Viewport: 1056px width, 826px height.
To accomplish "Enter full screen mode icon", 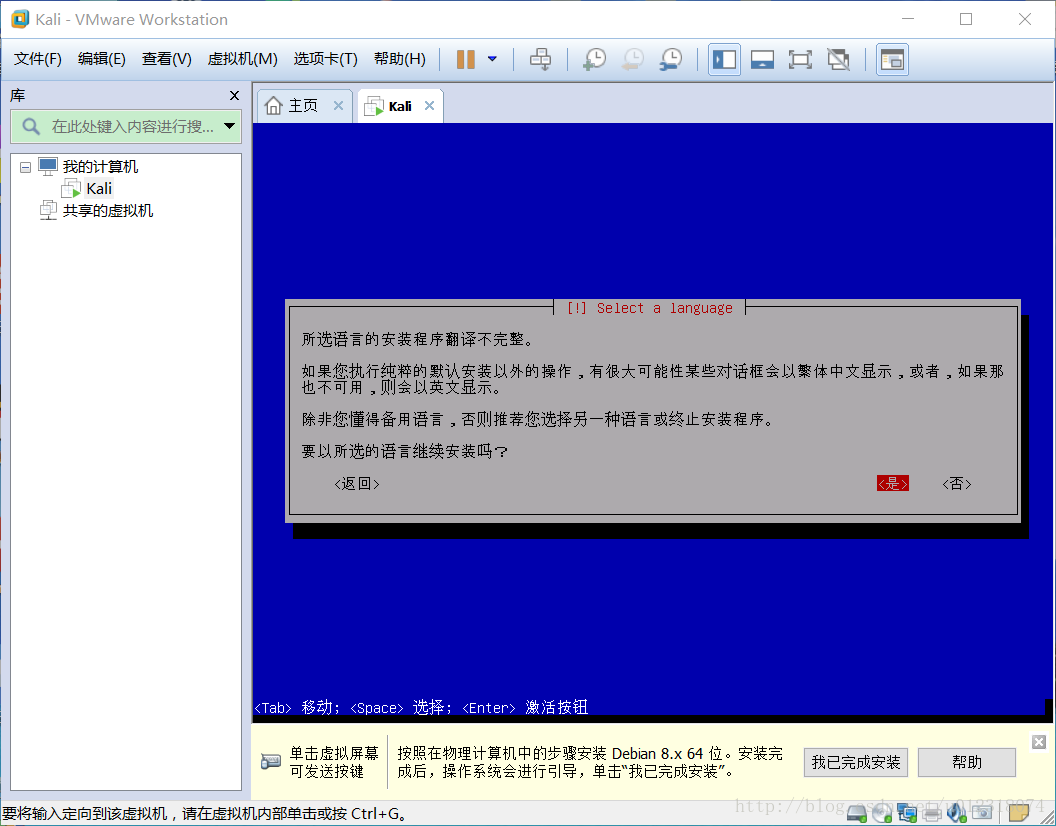I will (x=800, y=59).
